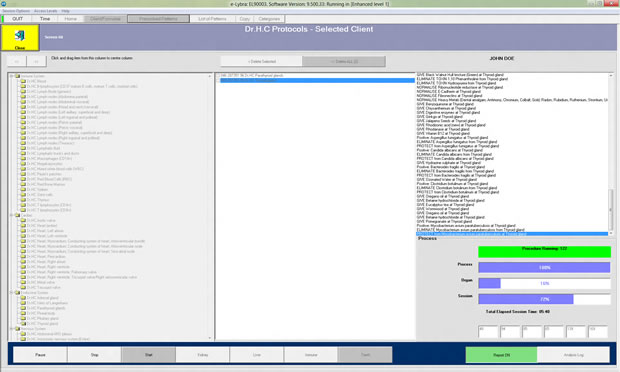Toggle the green Report ON button
This screenshot has height=372, width=620.
tap(501, 355)
